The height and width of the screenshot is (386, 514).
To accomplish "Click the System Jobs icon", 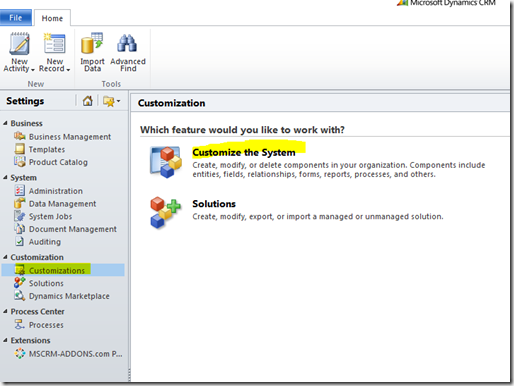I will tap(20, 216).
